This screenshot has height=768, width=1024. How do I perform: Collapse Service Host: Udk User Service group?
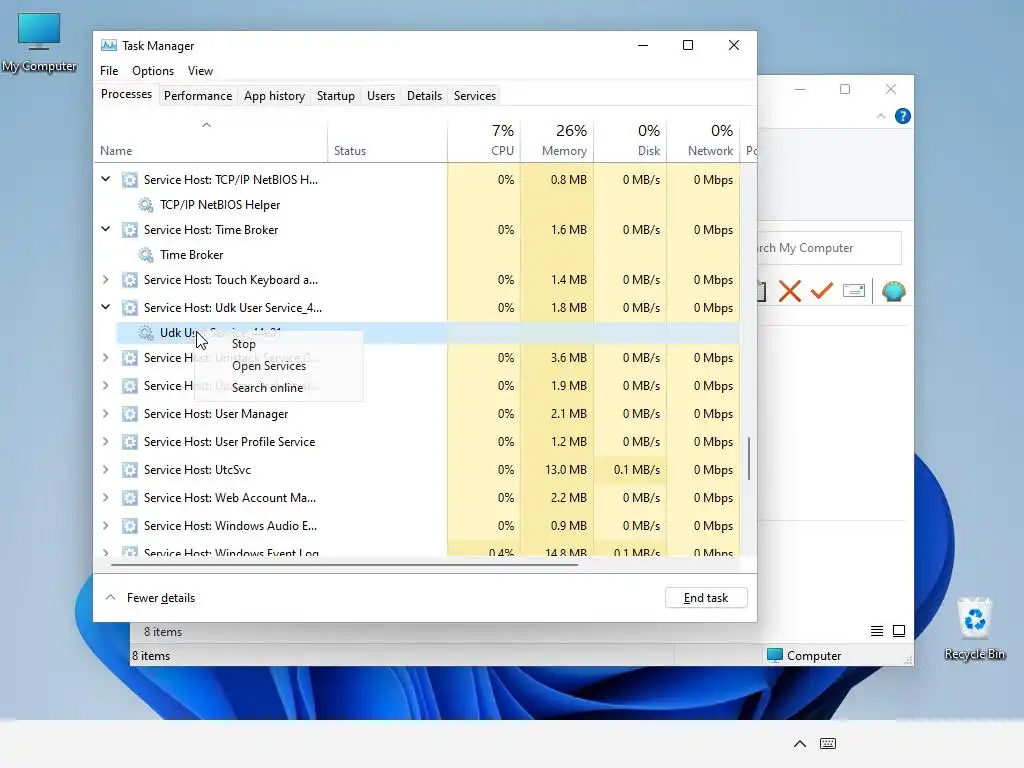coord(106,307)
